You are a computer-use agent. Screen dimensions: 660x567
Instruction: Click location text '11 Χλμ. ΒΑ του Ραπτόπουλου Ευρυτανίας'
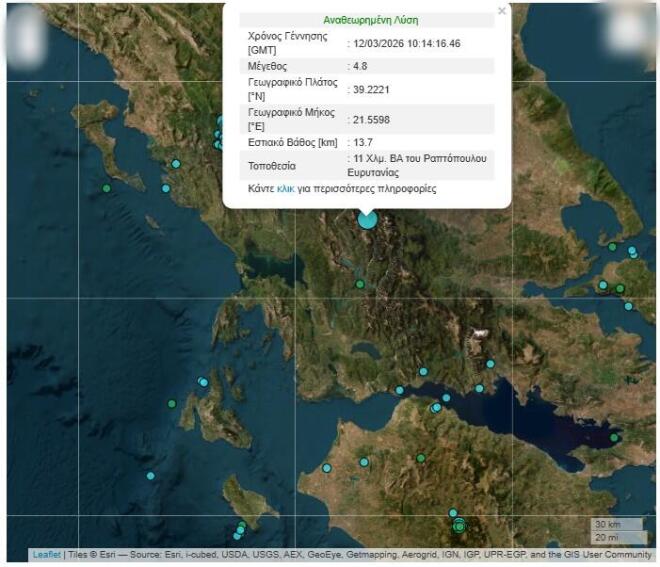pos(417,165)
